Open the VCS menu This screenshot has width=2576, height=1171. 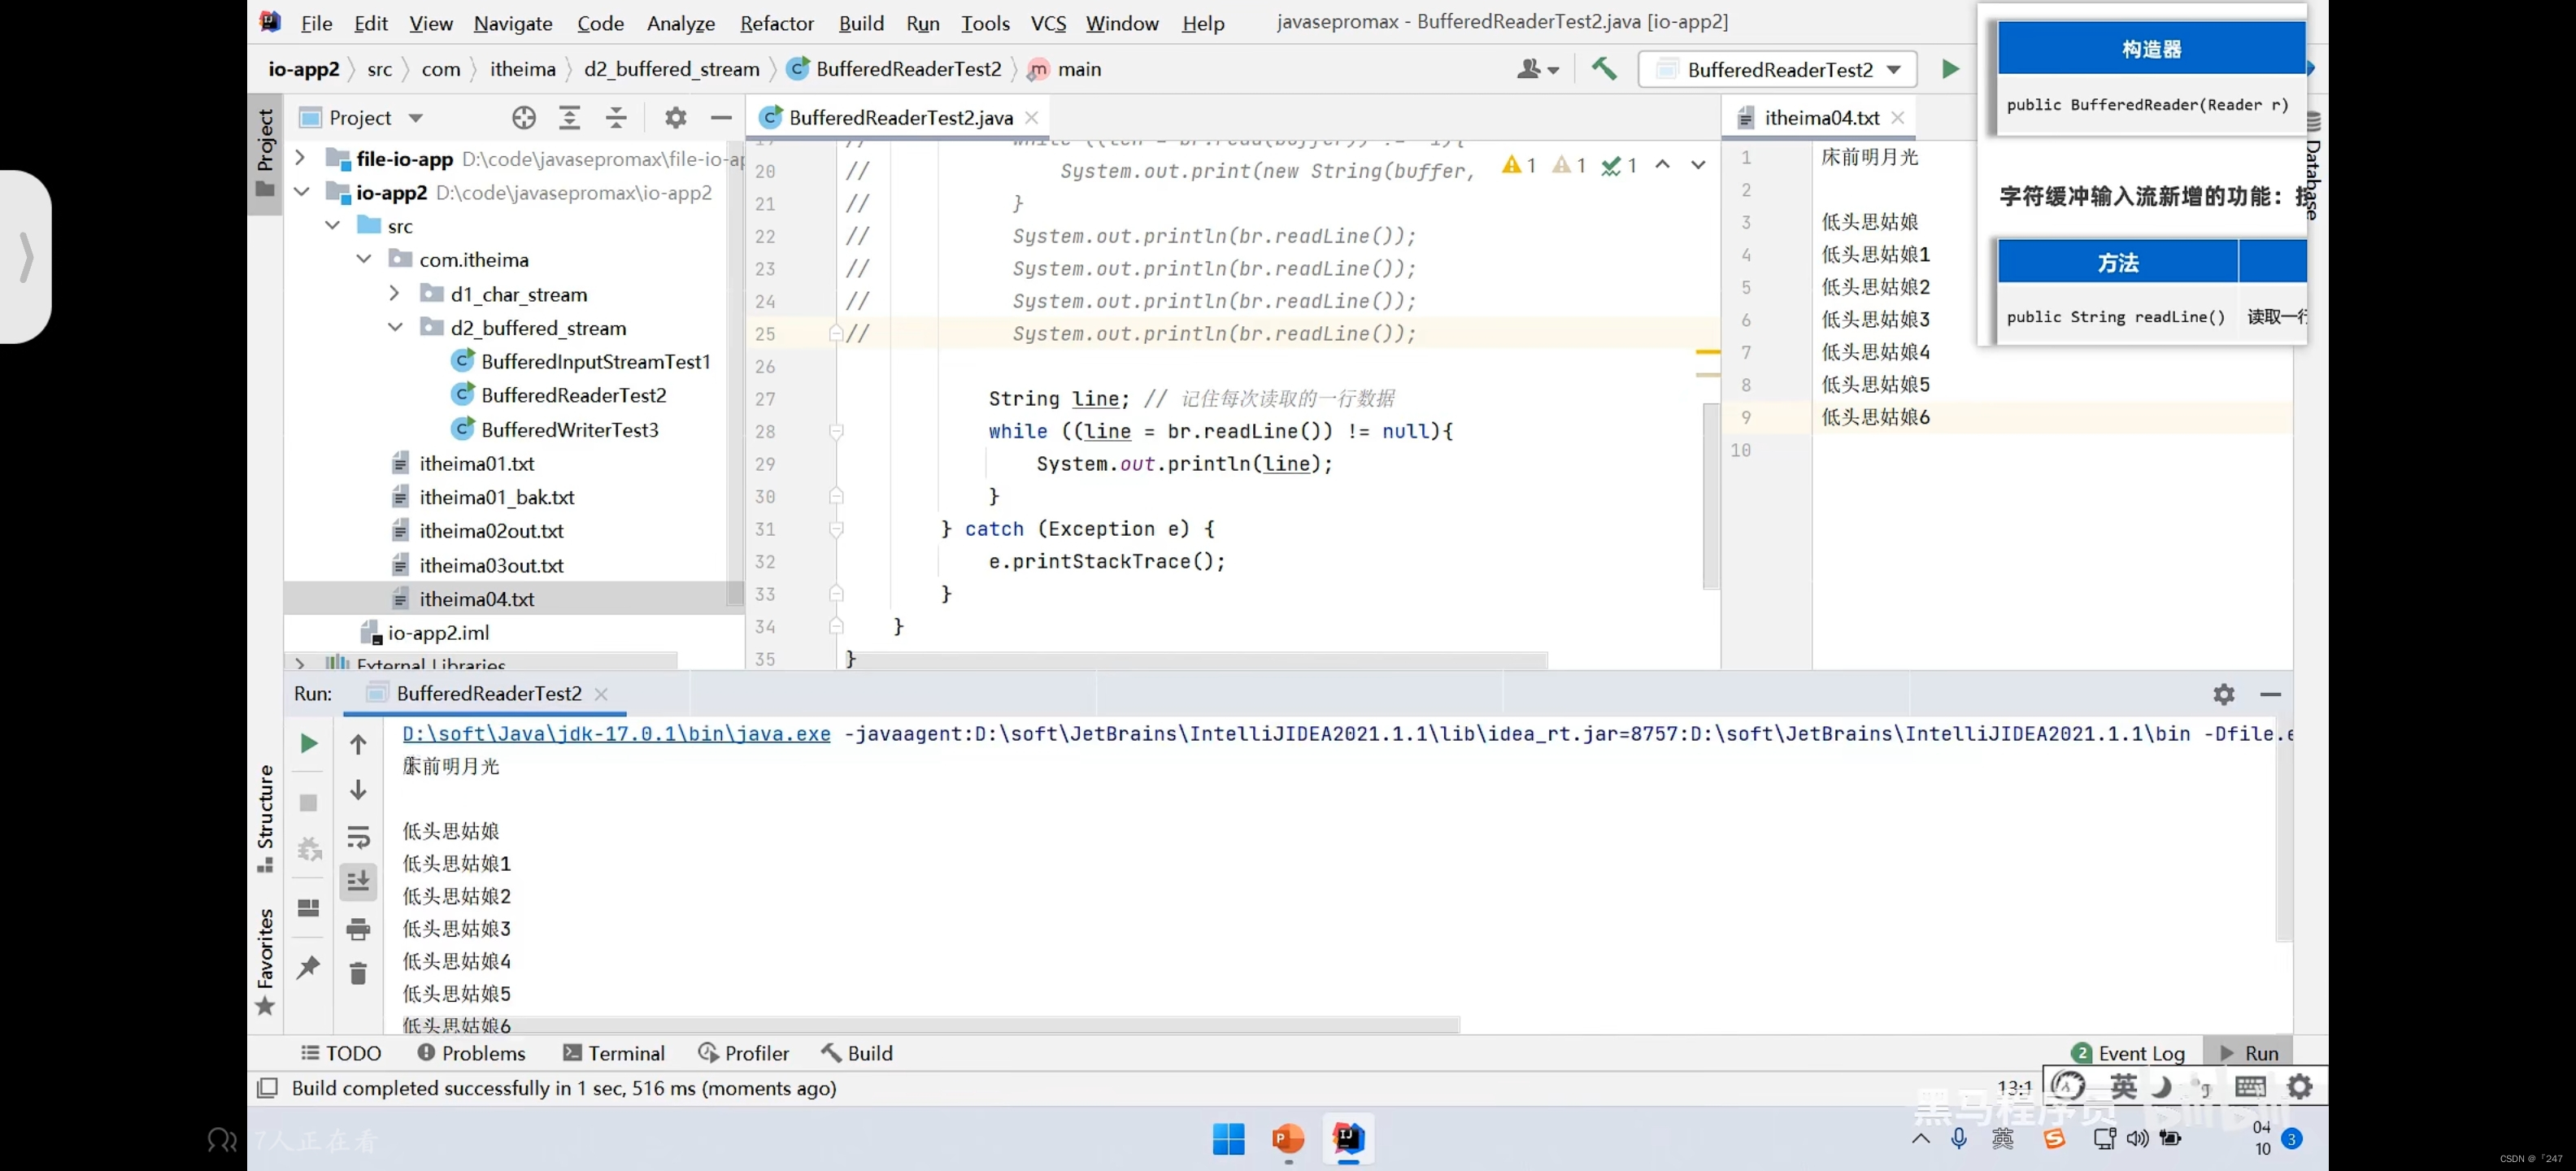(x=1048, y=22)
